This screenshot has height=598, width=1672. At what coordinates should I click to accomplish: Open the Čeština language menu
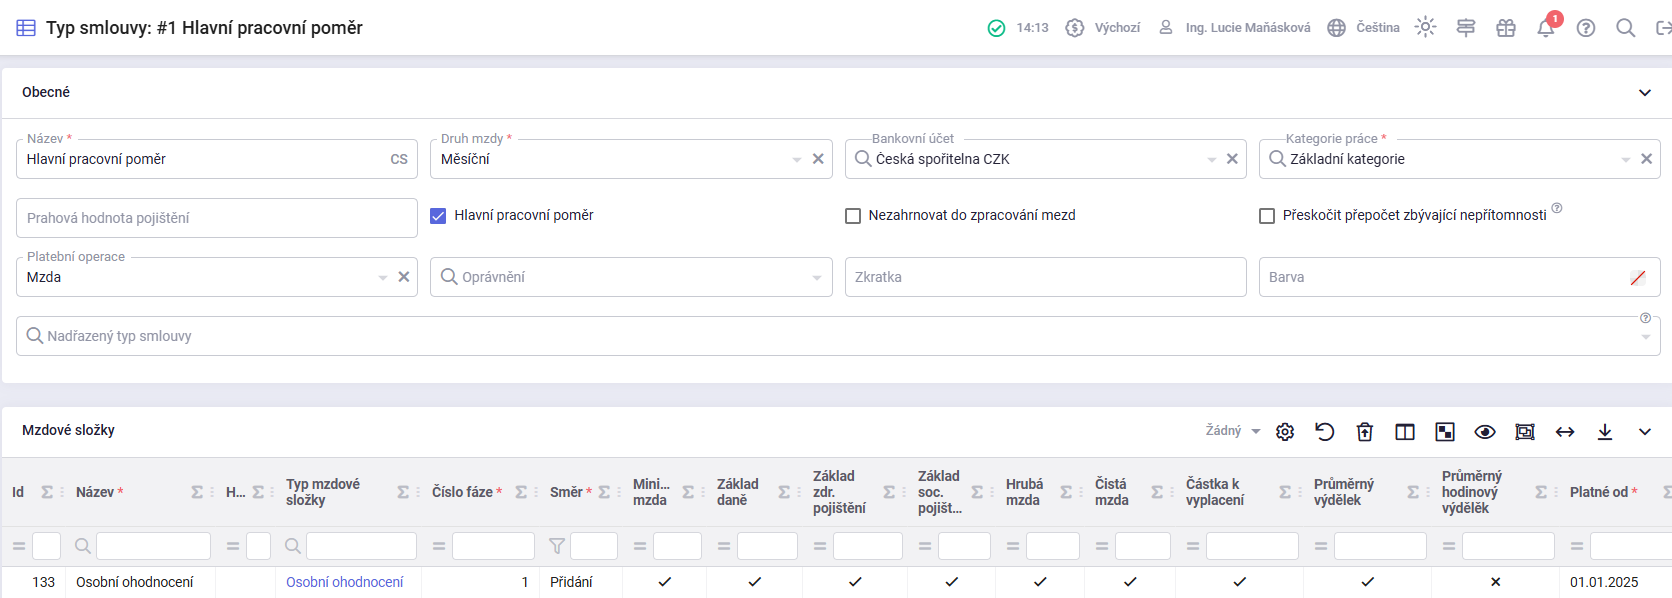1365,28
